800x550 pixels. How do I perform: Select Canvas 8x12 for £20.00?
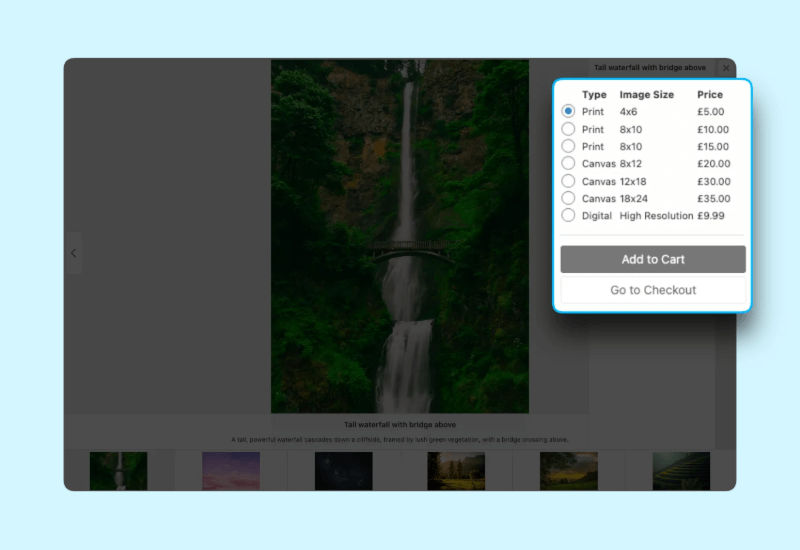pyautogui.click(x=568, y=163)
